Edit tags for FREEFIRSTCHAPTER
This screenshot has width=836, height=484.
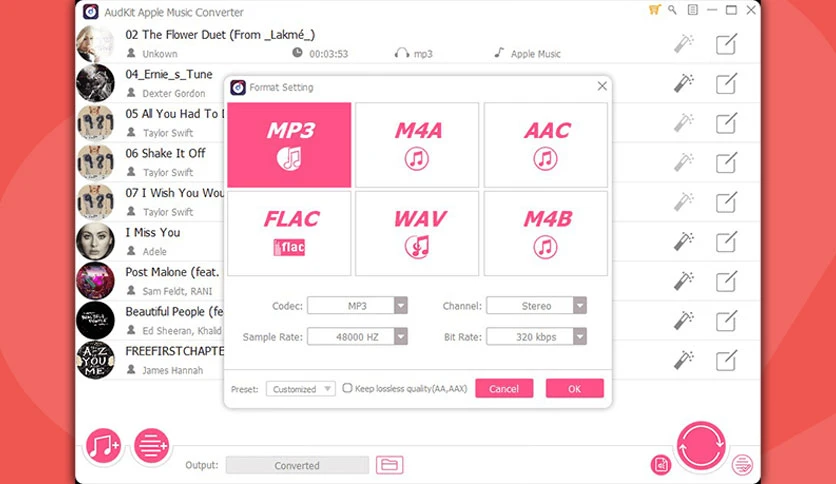click(726, 360)
